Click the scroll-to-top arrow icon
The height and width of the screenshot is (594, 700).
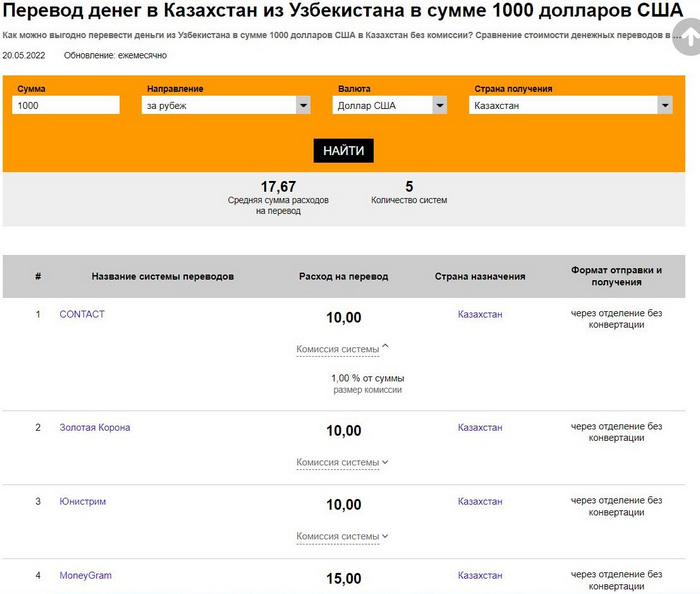[688, 37]
